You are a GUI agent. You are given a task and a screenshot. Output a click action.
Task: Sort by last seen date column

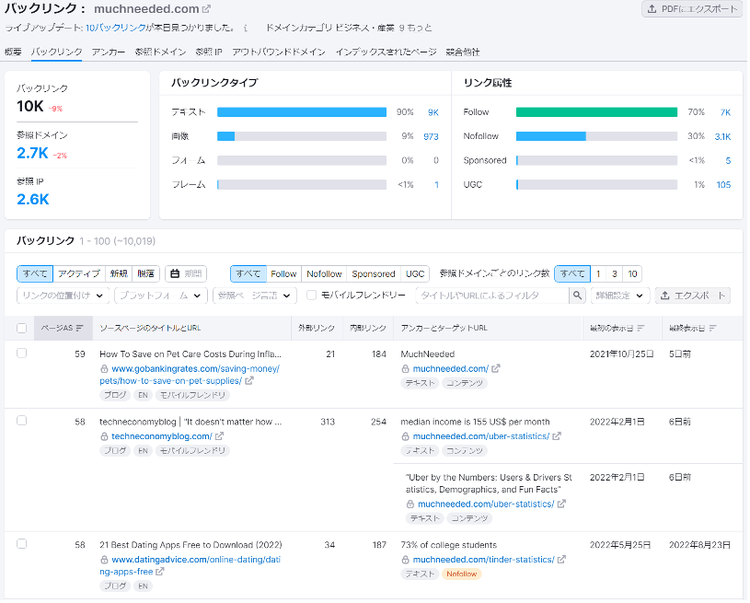coord(692,329)
